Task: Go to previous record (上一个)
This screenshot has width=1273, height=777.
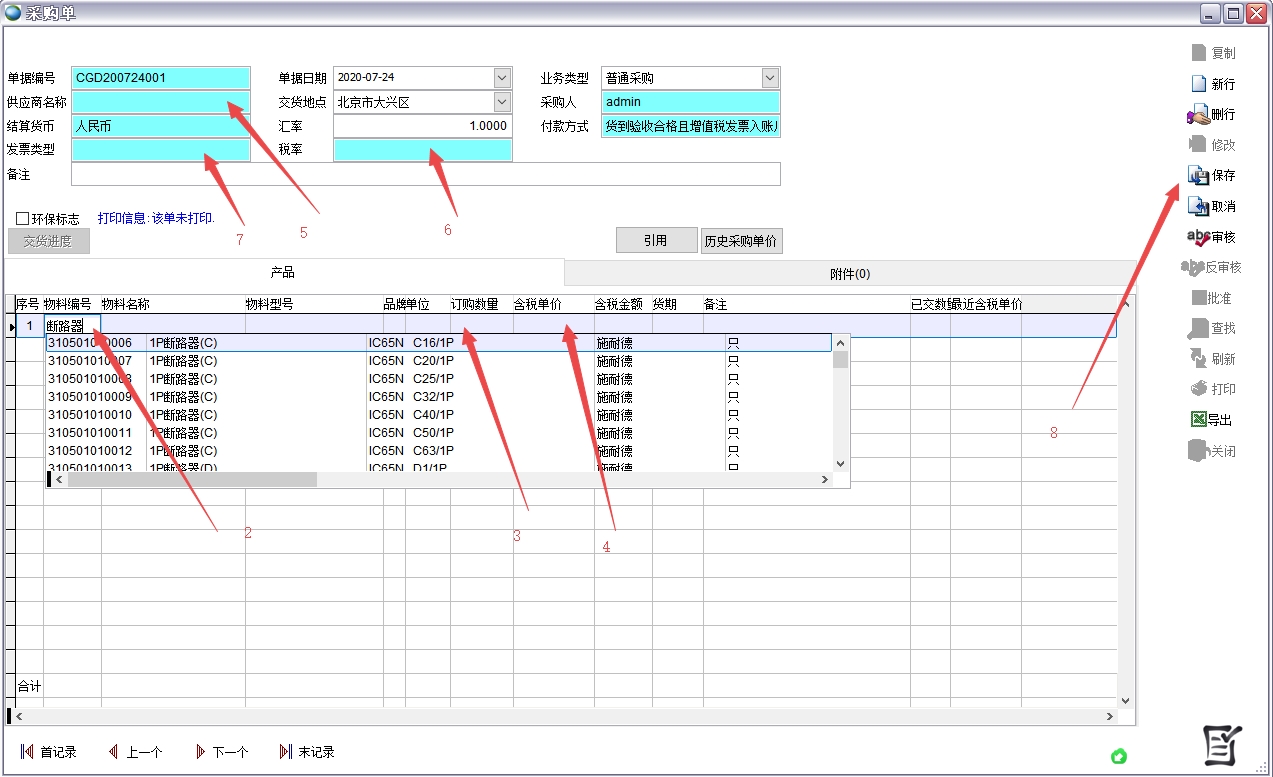Action: [x=113, y=752]
